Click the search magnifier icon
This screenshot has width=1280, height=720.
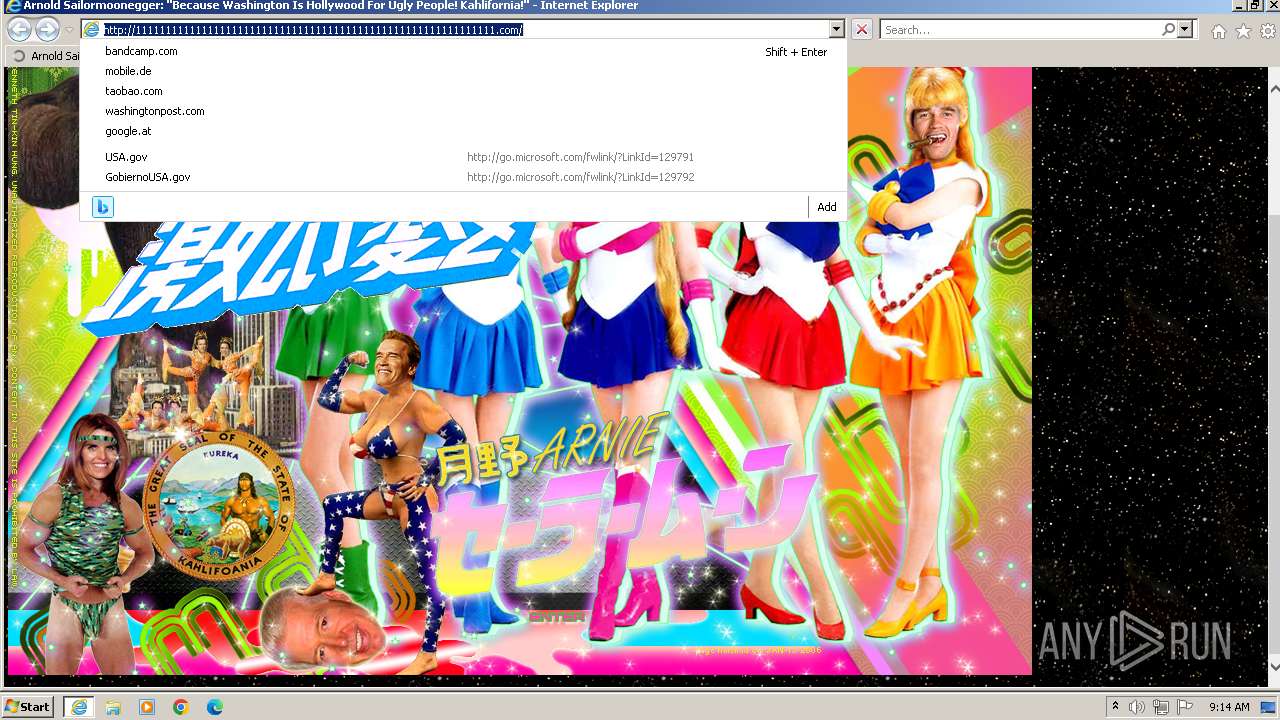[1168, 30]
